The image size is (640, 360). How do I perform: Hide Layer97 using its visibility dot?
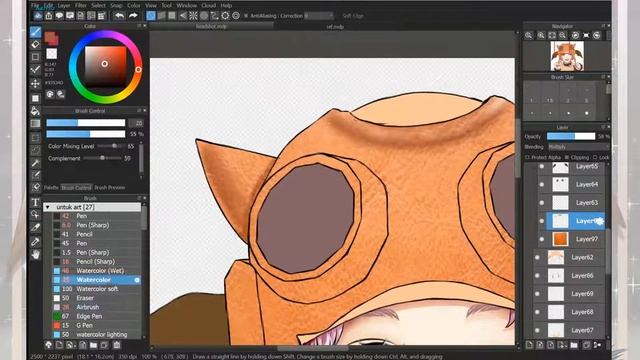point(542,239)
